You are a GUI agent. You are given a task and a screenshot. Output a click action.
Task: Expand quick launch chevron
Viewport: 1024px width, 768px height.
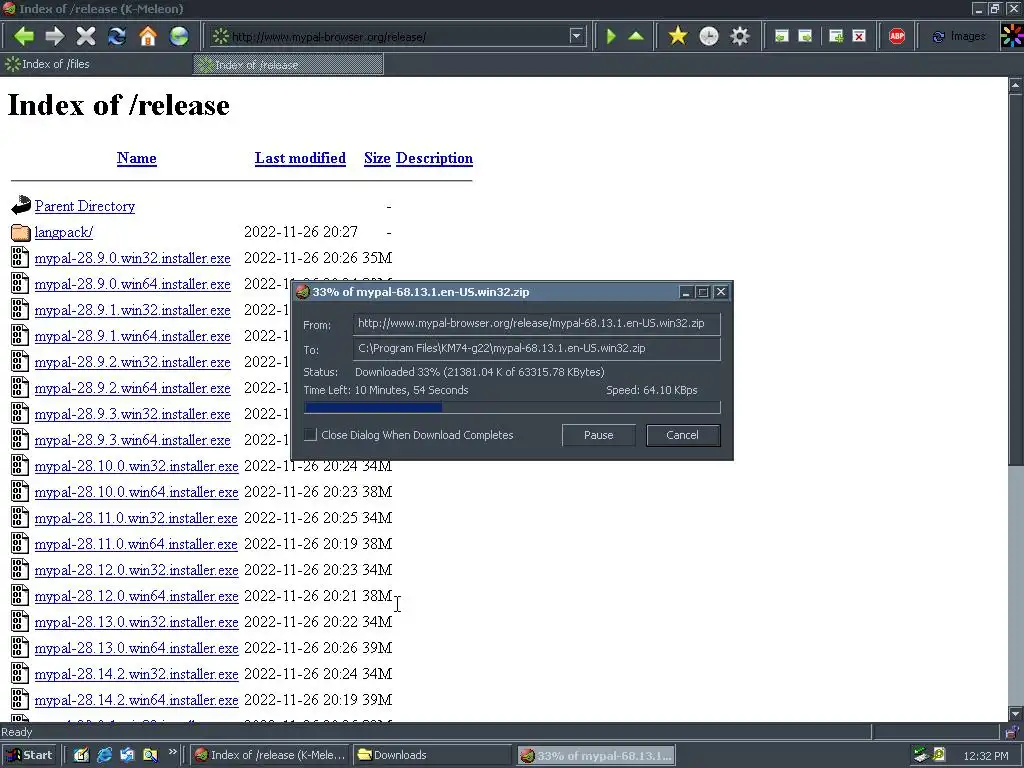point(172,752)
